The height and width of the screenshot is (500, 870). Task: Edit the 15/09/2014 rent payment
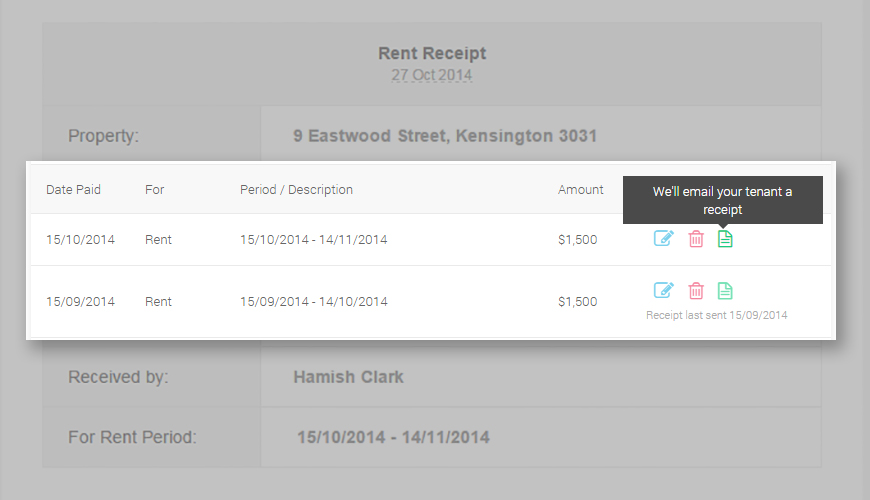coord(664,291)
